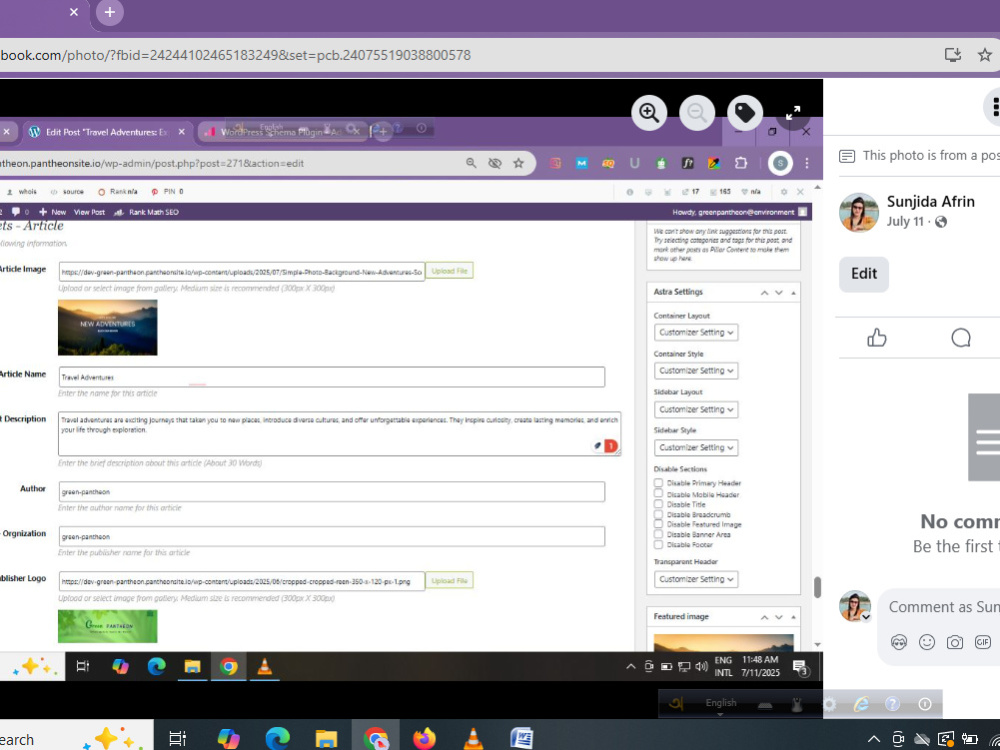Open Sunjida Afrin profile name link
Image resolution: width=1000 pixels, height=750 pixels.
click(930, 202)
